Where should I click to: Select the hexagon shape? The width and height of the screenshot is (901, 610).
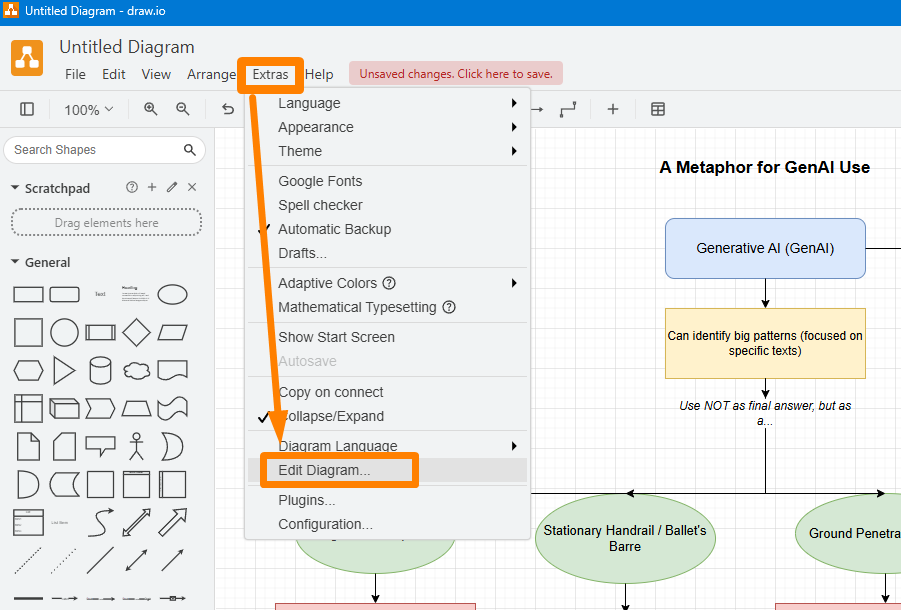(x=28, y=370)
